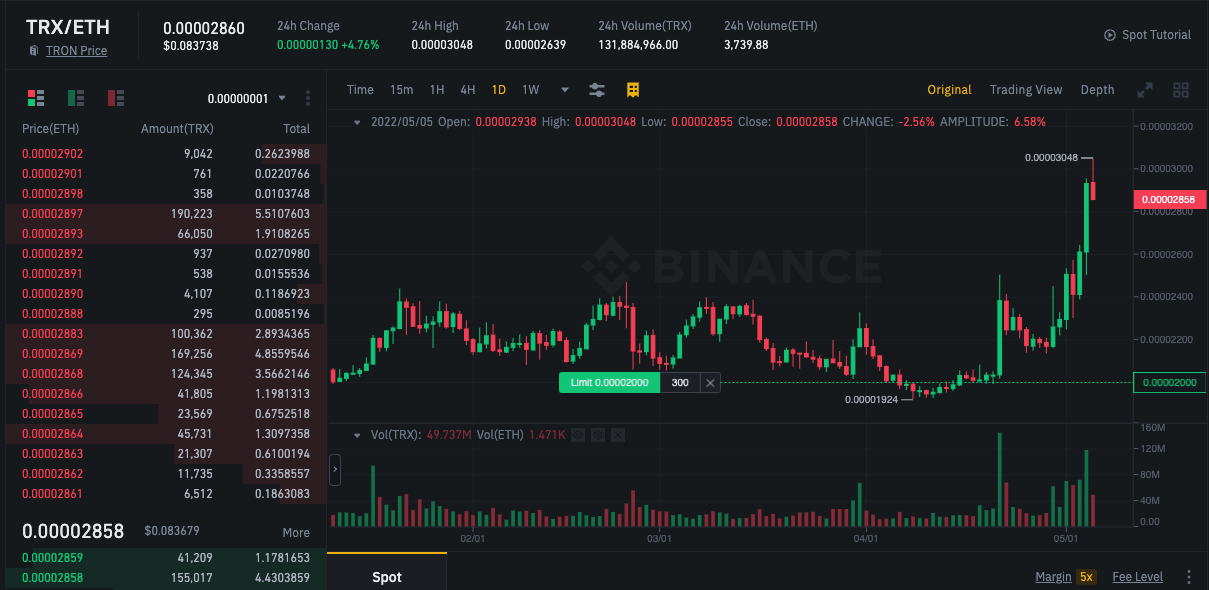Click the 24h Volume(TRX) value 131,884,966.00
The height and width of the screenshot is (590, 1209).
pos(638,44)
